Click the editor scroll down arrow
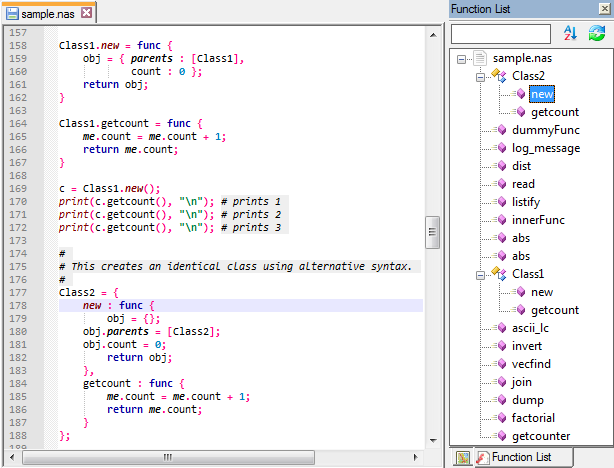This screenshot has width=614, height=468. [433, 440]
